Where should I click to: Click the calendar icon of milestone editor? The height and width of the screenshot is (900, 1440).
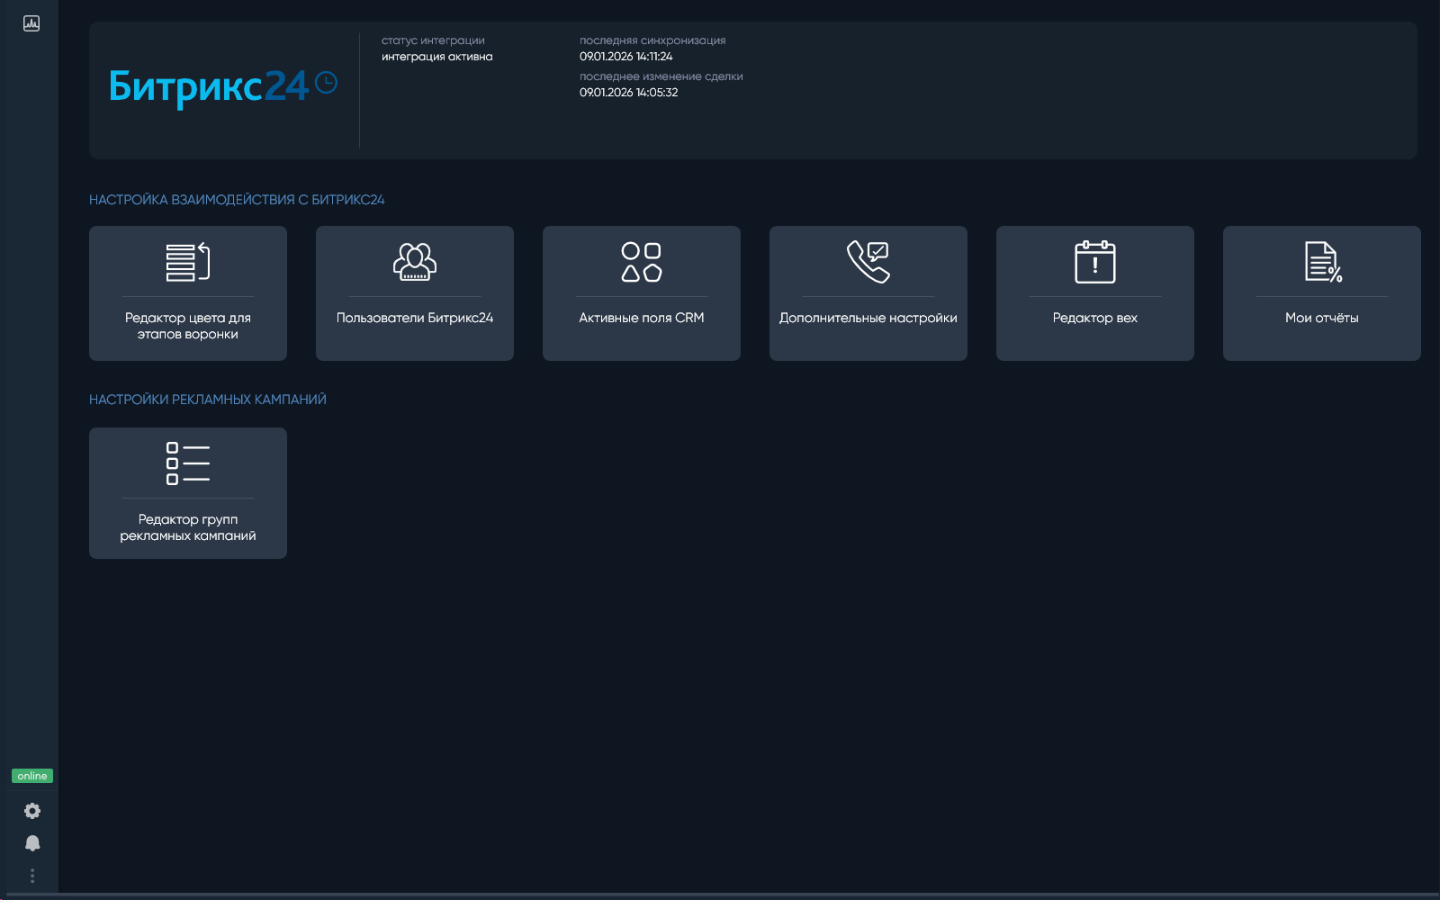(x=1095, y=262)
